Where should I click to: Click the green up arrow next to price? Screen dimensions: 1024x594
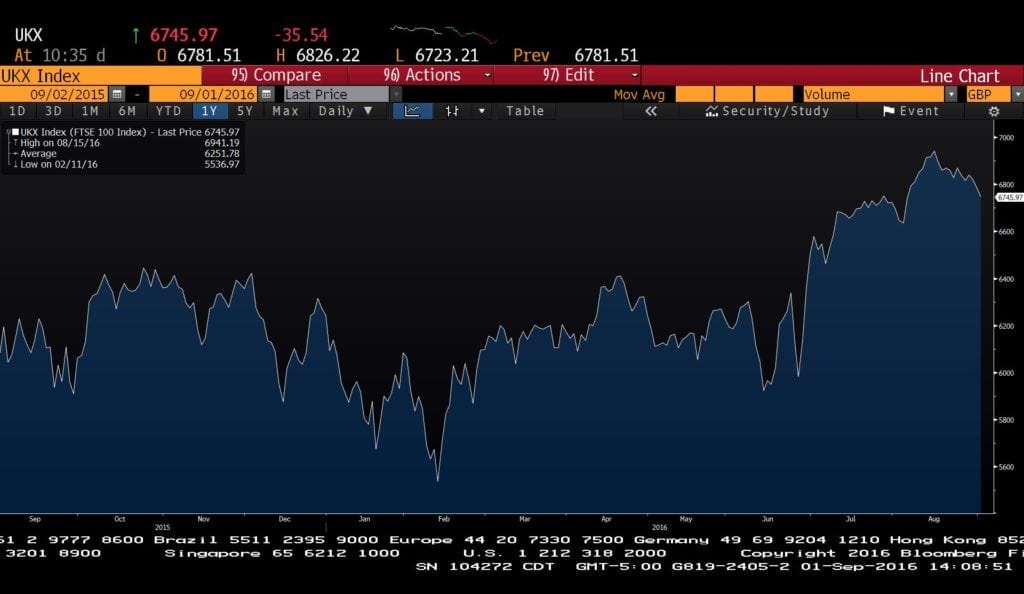(x=136, y=35)
